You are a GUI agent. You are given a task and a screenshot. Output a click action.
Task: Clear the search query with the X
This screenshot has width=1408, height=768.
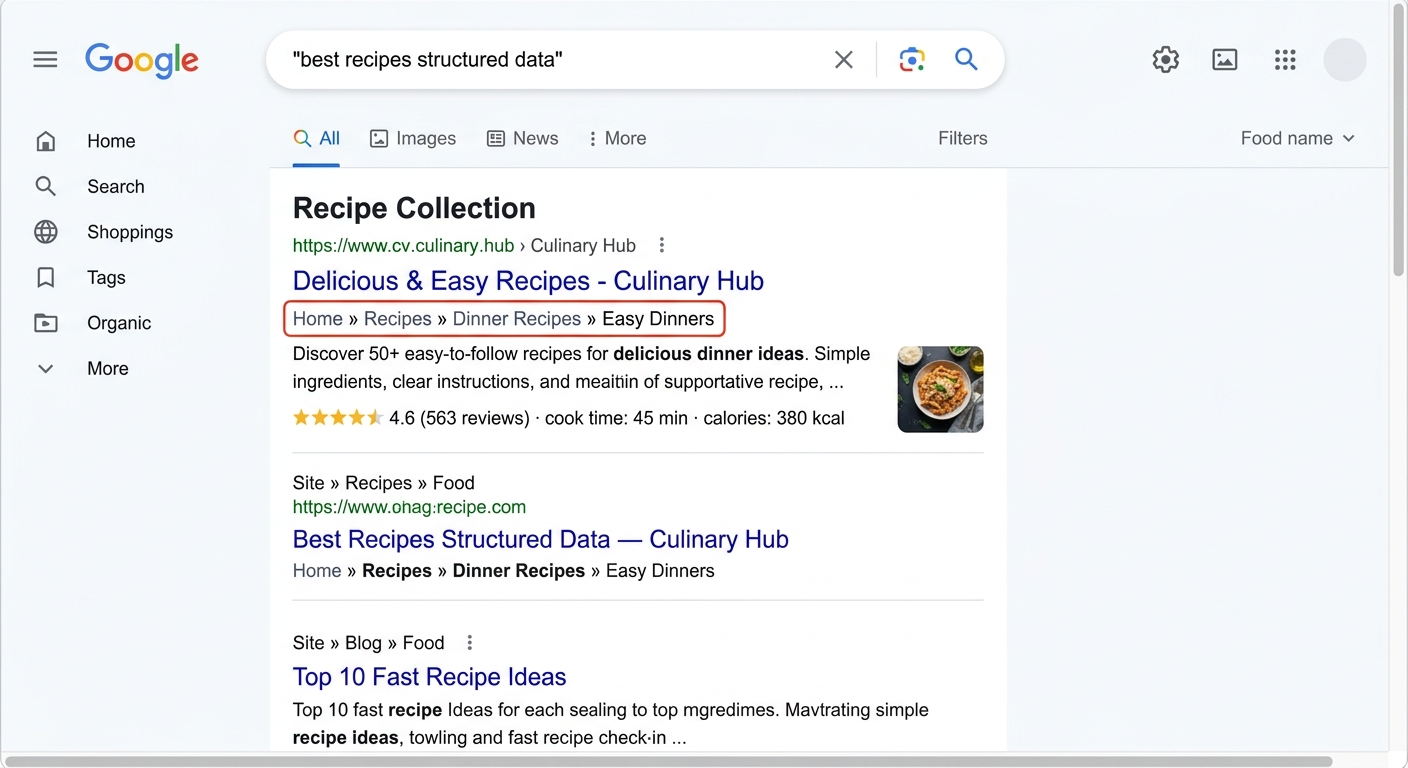pos(843,59)
